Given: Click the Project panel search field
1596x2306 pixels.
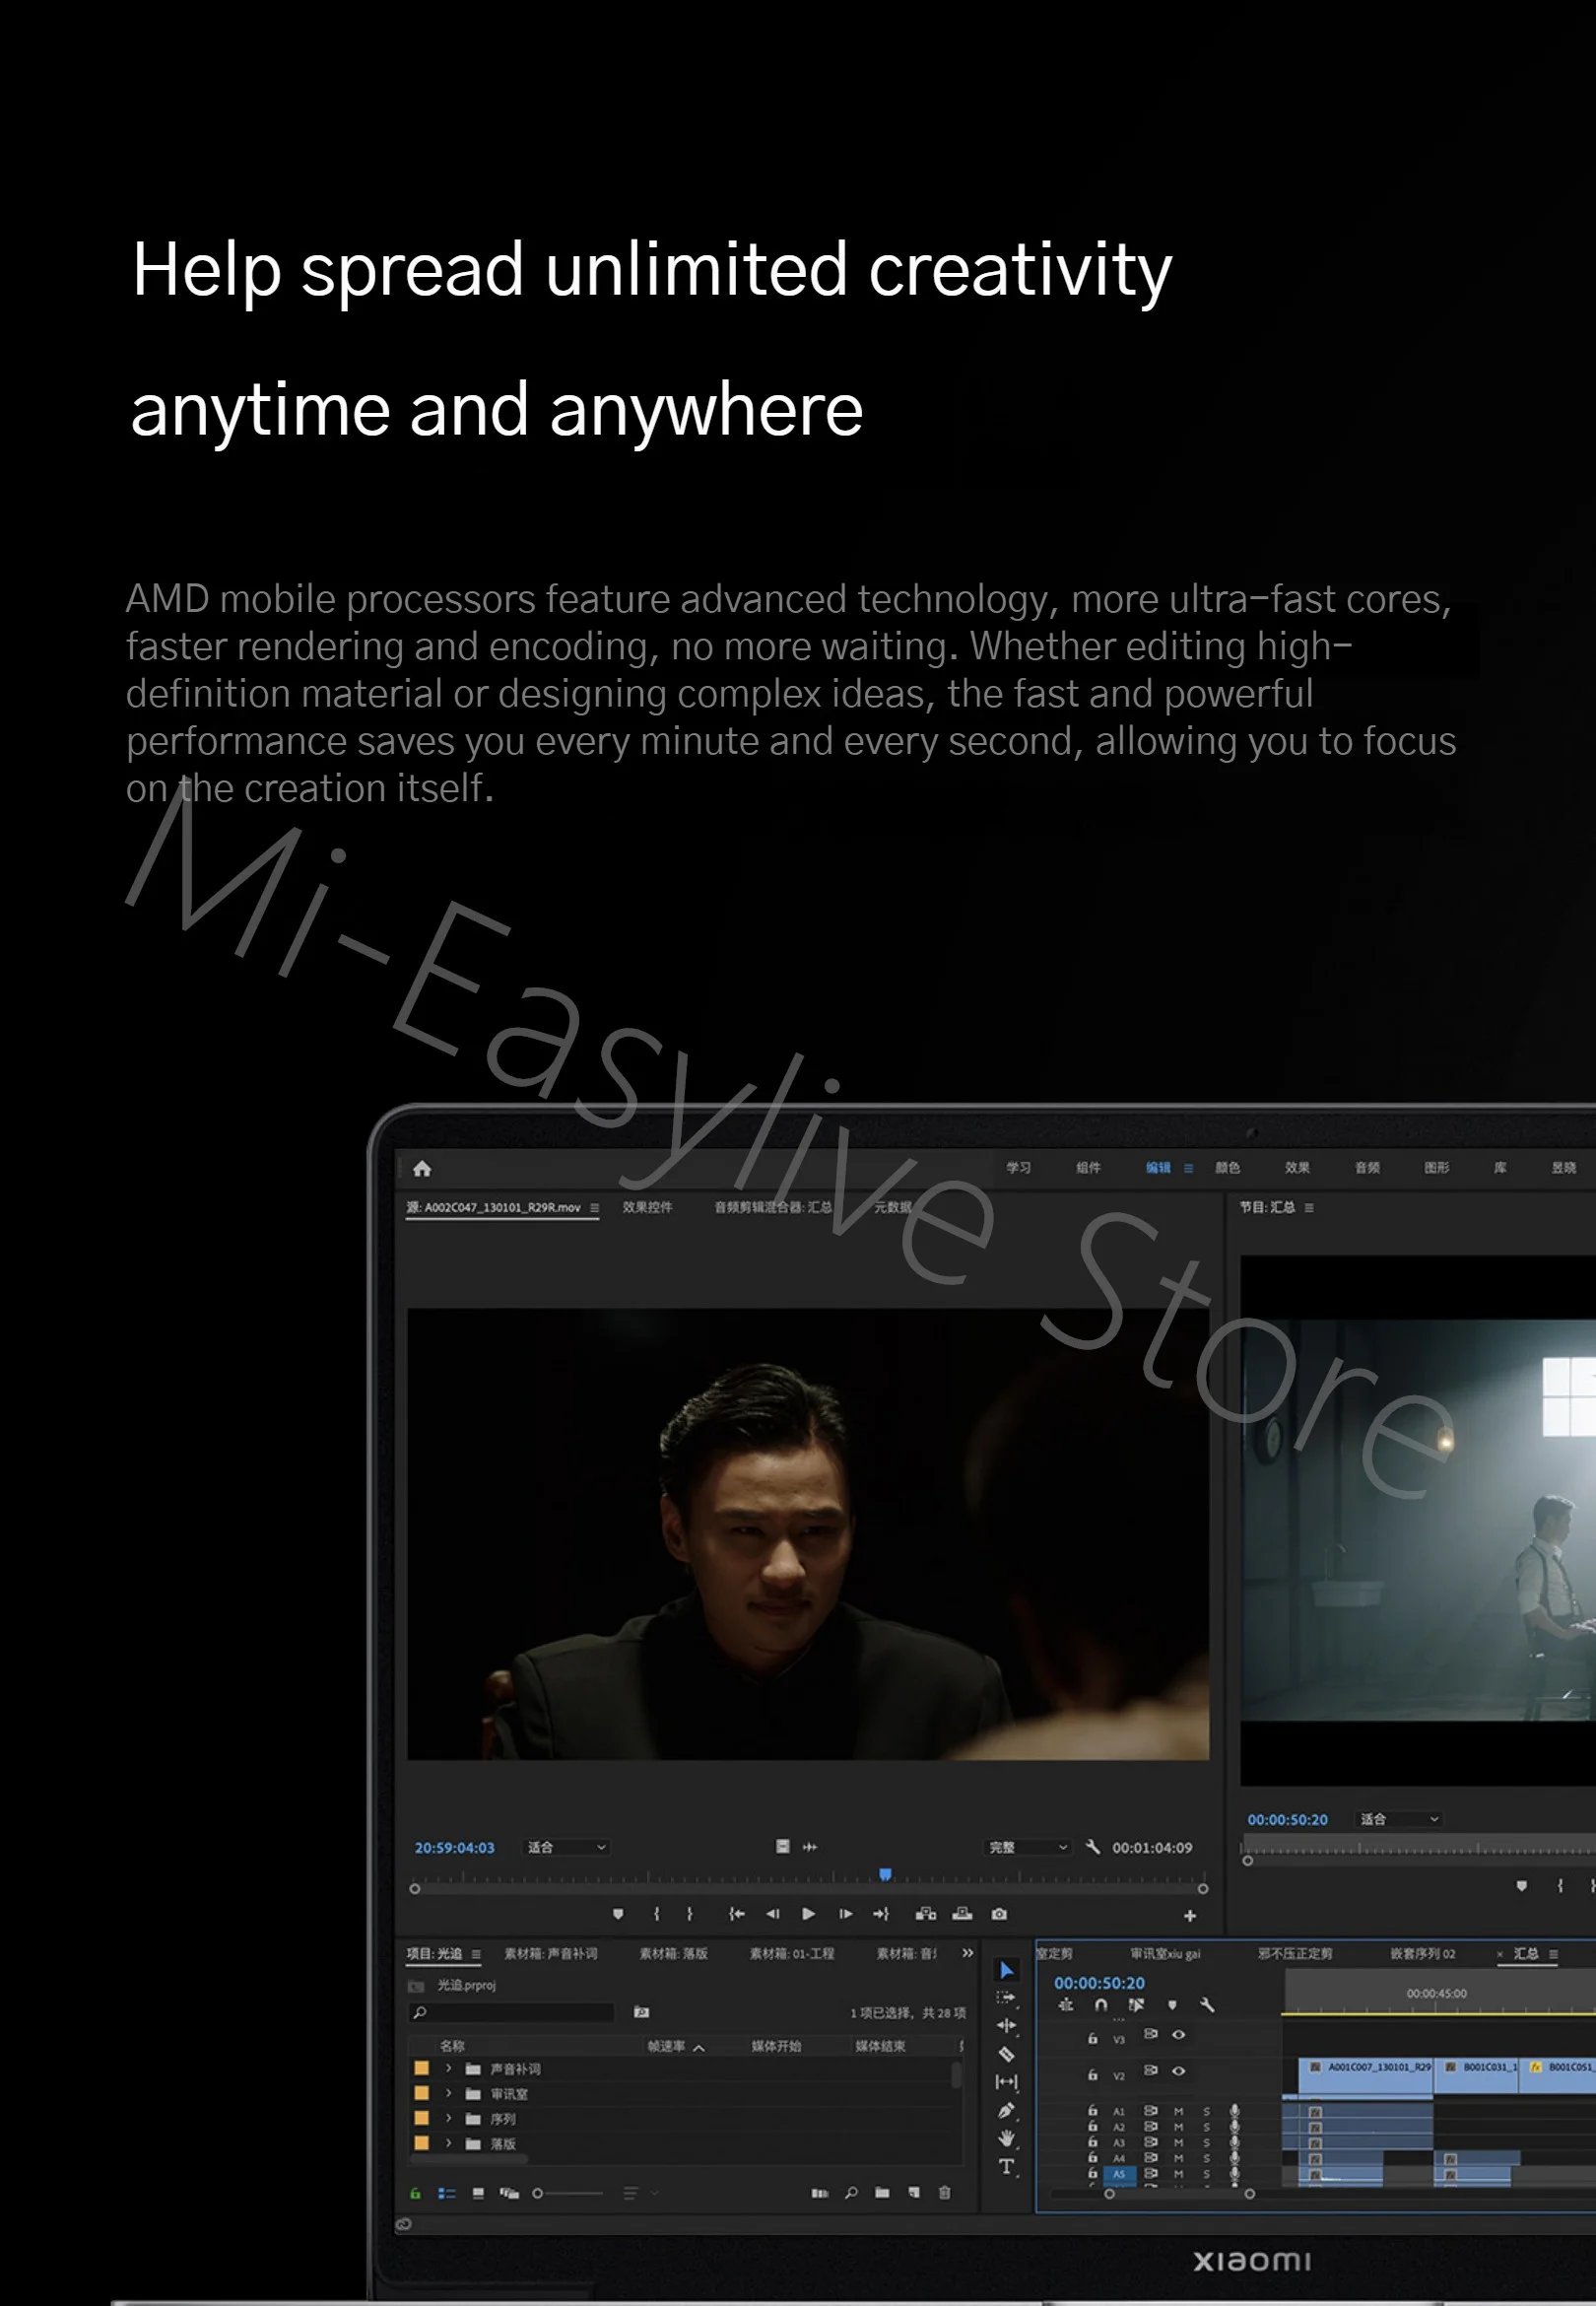Looking at the screenshot, I should point(513,2012).
